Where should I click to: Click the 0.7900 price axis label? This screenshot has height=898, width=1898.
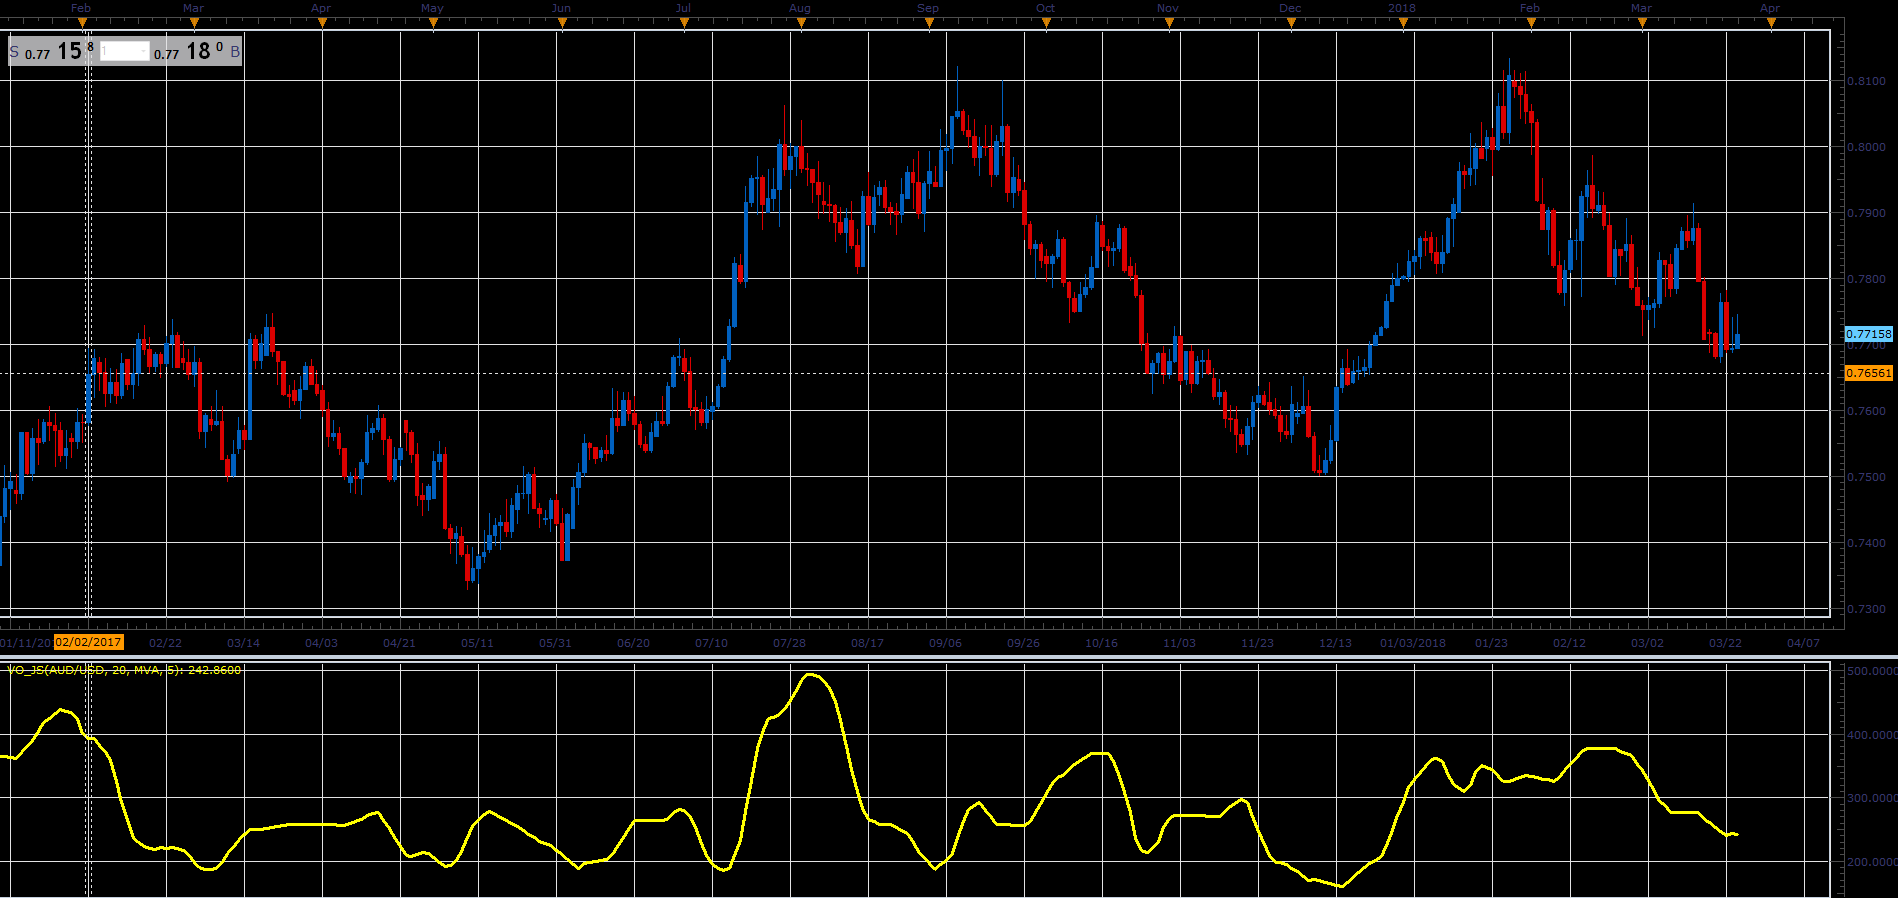(1866, 213)
